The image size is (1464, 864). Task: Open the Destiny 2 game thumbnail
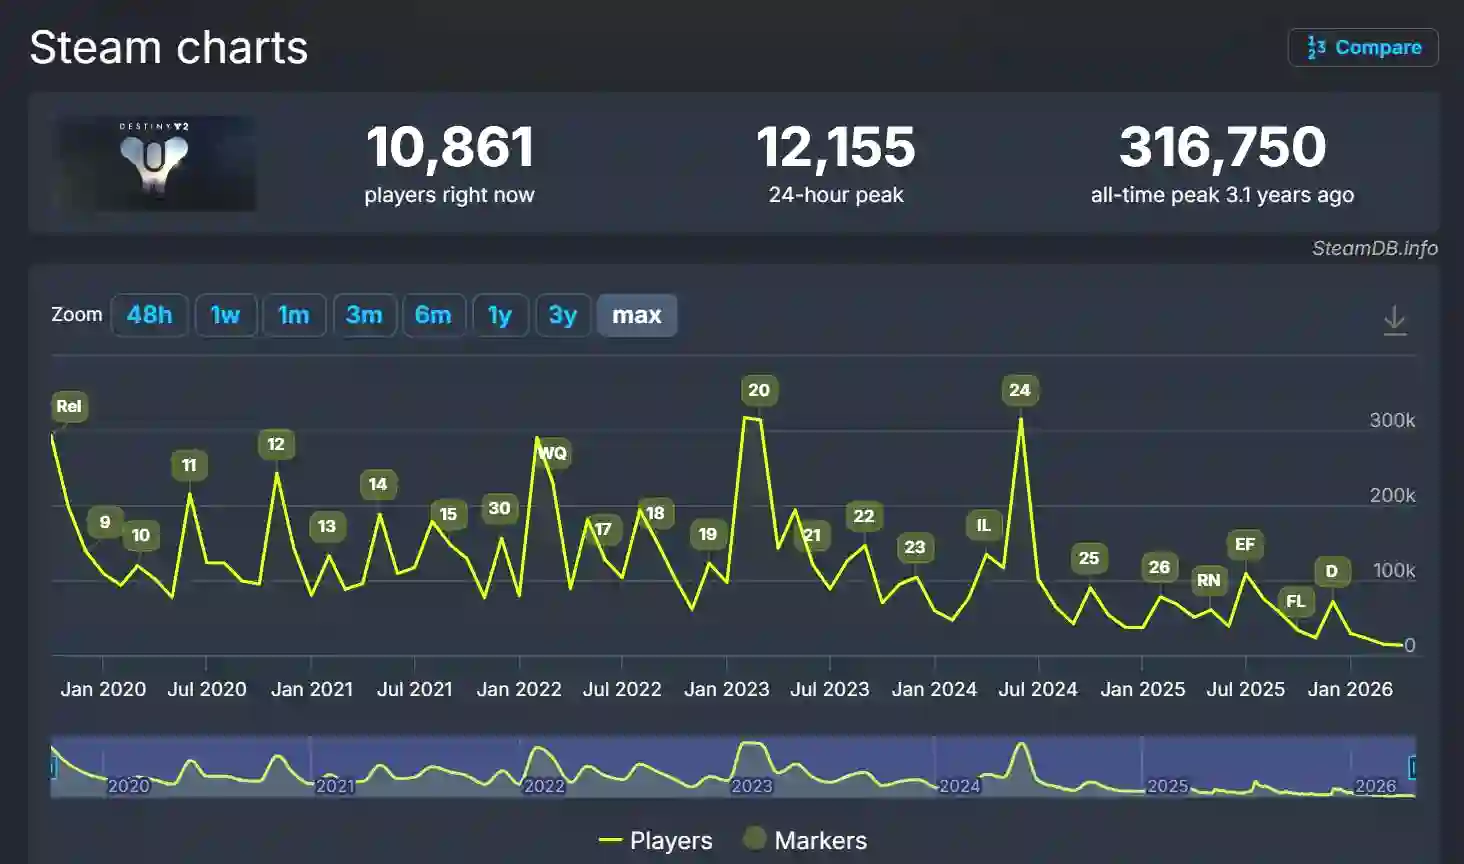[x=155, y=163]
